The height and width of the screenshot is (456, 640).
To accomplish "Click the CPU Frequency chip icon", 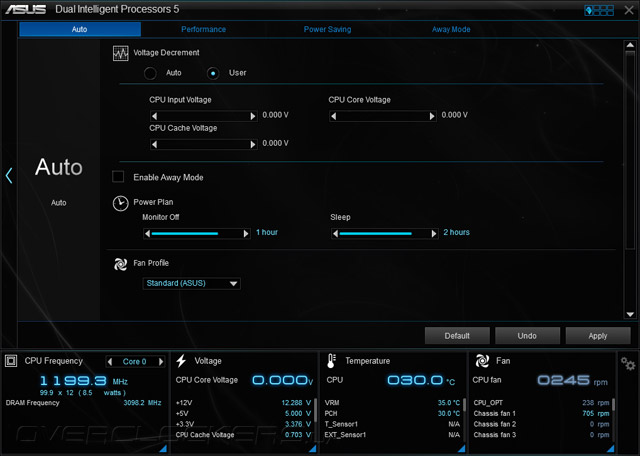I will [x=11, y=361].
